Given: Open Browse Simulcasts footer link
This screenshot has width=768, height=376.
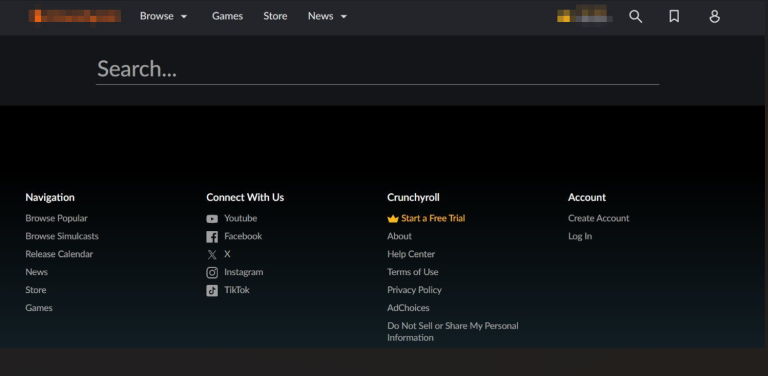Looking at the screenshot, I should point(62,236).
